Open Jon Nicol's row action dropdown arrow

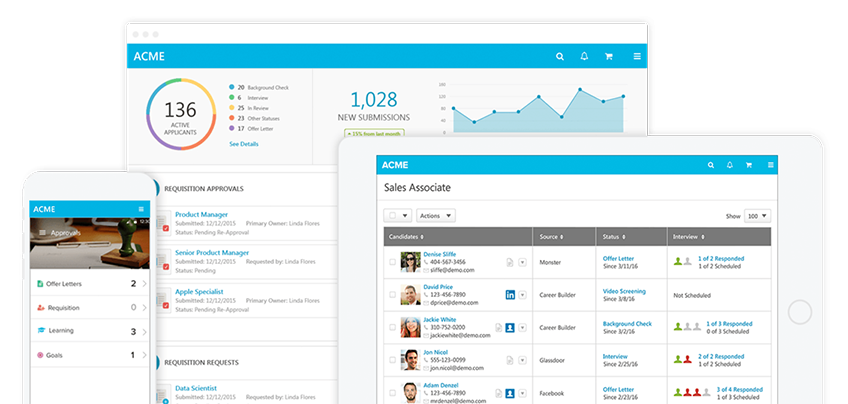point(522,360)
